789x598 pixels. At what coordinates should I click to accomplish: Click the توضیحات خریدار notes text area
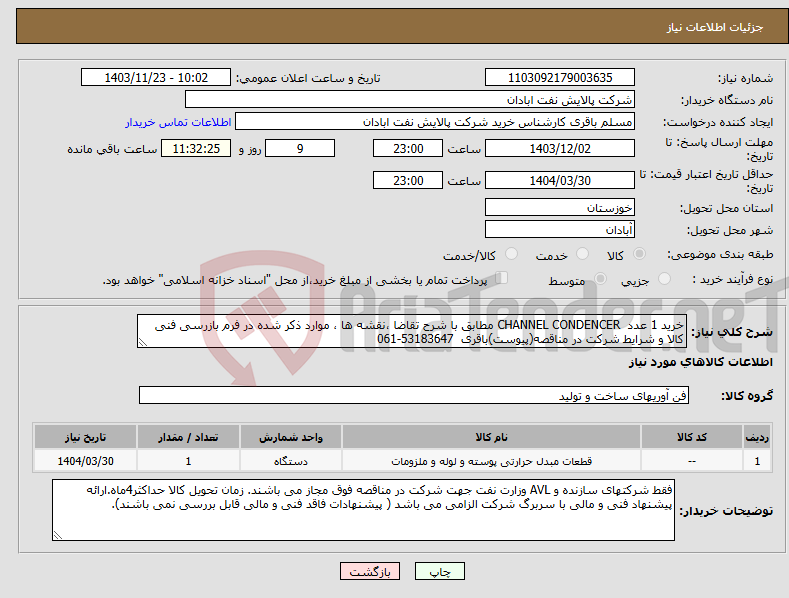point(363,510)
